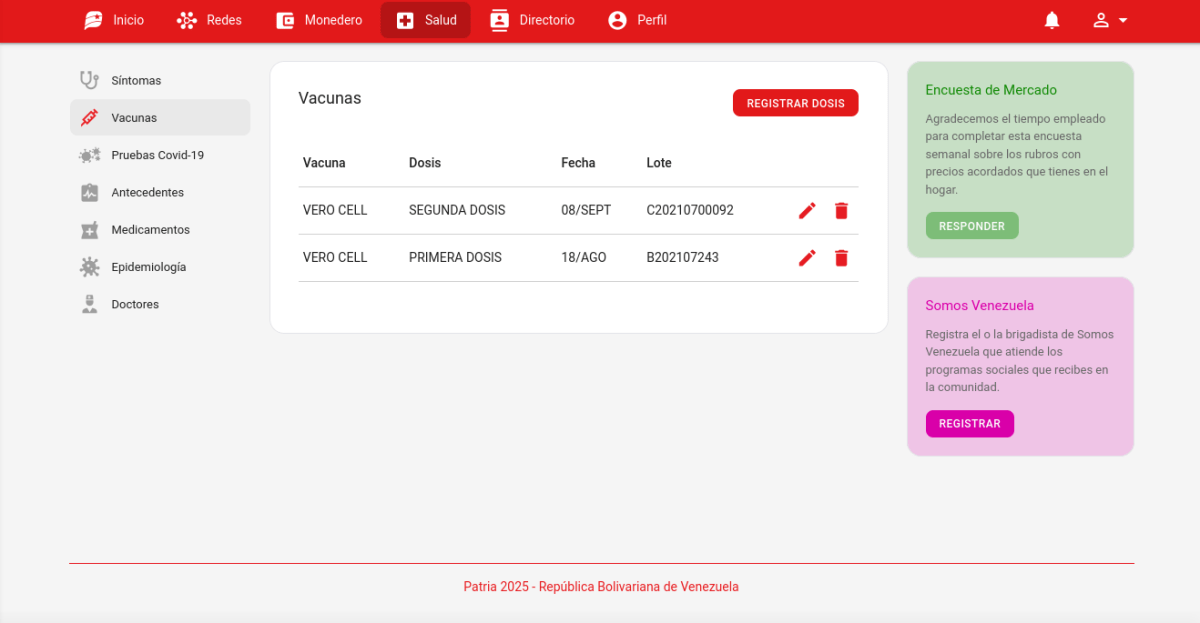Screen dimensions: 1200x623
Task: Open Directorio from the navigation bar
Action: click(532, 20)
